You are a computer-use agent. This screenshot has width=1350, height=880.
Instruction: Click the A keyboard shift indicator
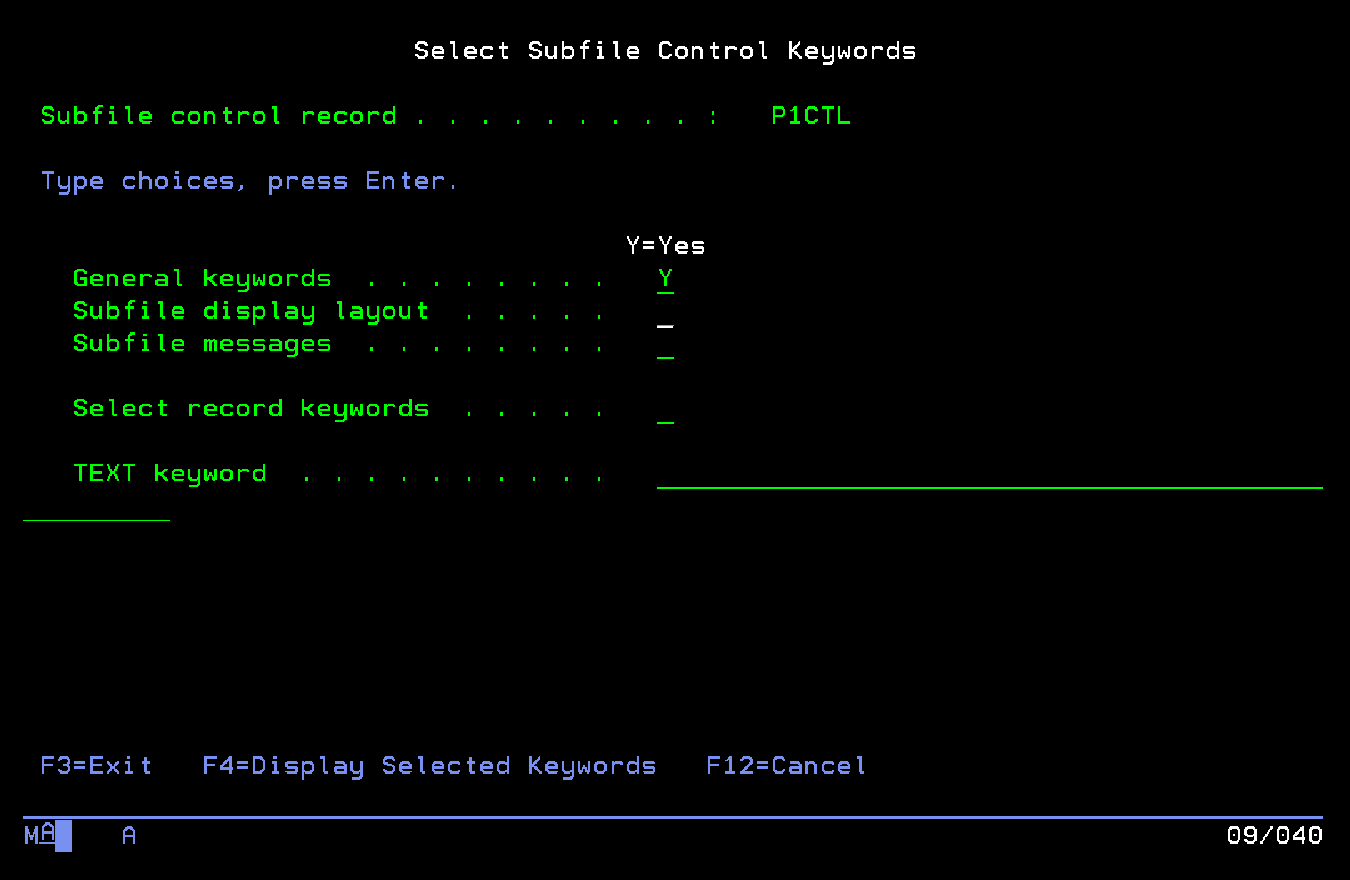(x=128, y=835)
